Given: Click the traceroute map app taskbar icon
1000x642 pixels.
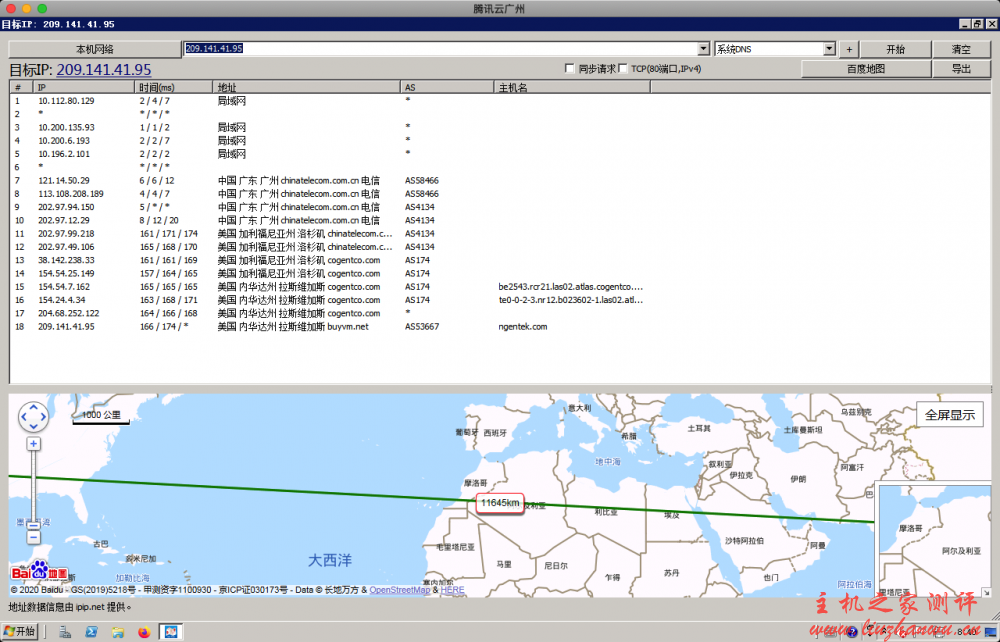Looking at the screenshot, I should coord(171,632).
